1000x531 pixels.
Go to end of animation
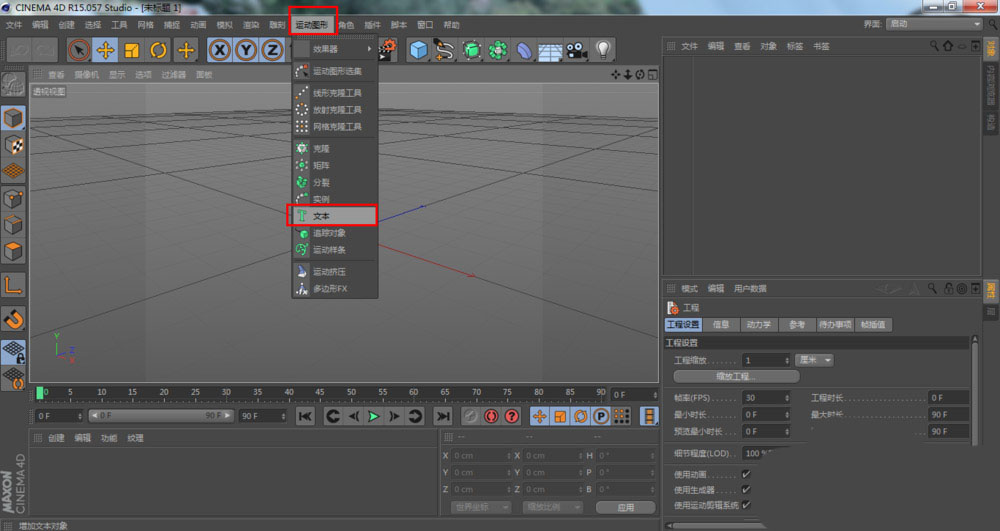pos(442,416)
